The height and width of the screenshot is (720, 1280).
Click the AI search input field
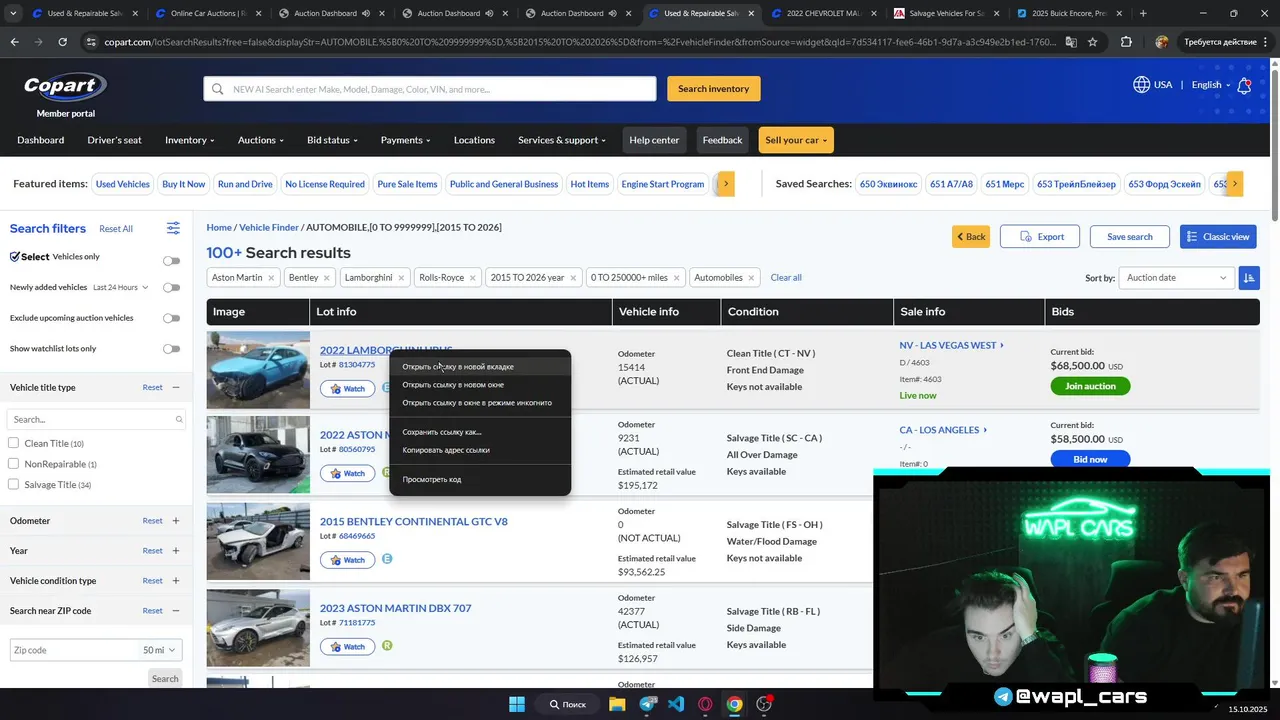pyautogui.click(x=430, y=89)
